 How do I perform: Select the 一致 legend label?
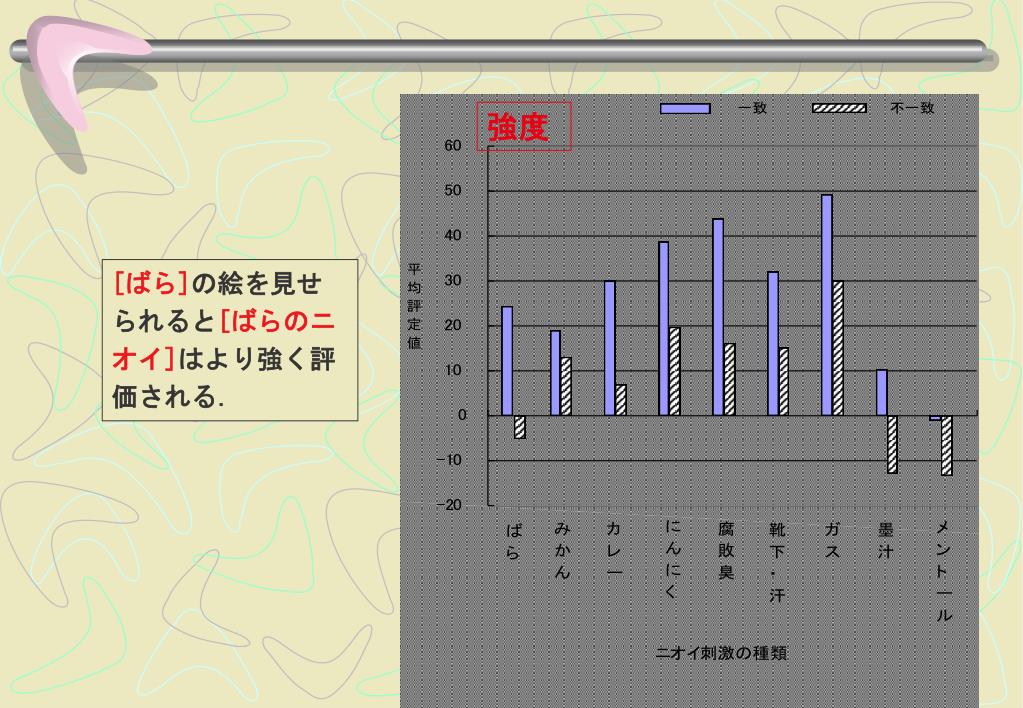752,108
